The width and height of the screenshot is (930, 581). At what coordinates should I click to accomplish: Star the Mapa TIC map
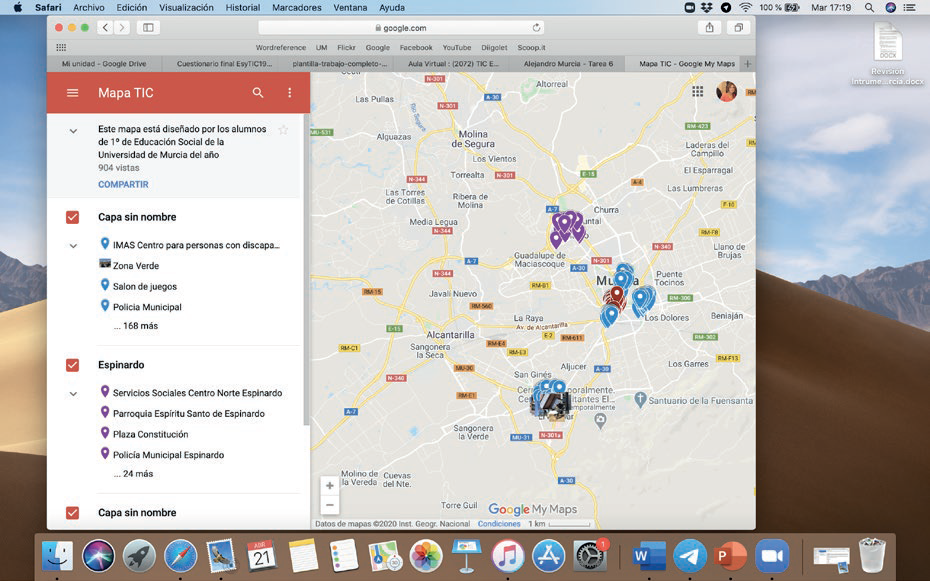(284, 130)
